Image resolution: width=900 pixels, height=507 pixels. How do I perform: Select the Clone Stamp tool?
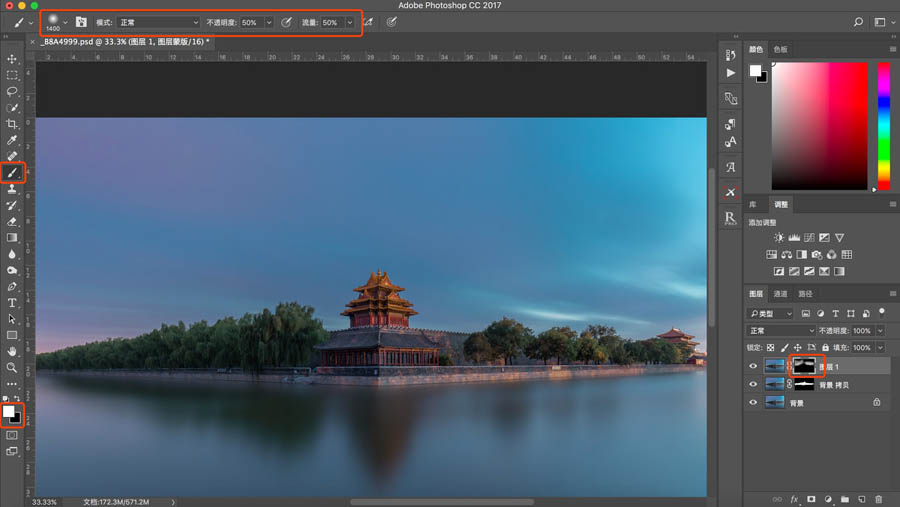click(x=12, y=189)
